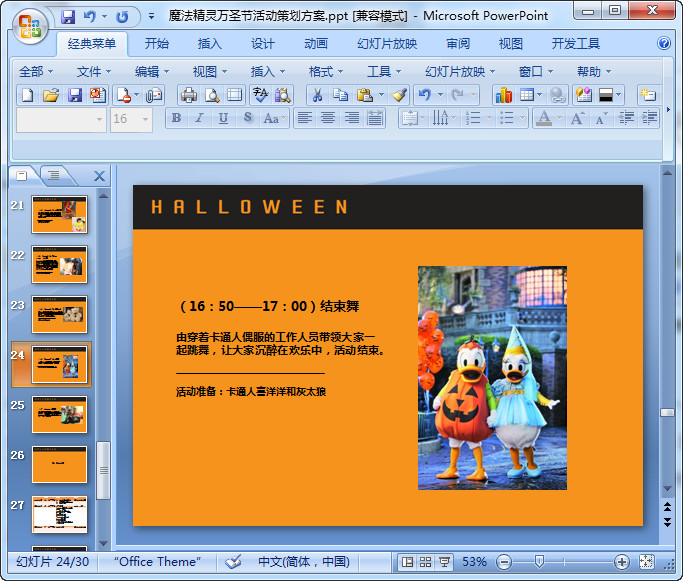Switch to the 审阅 ribbon tab
Image resolution: width=683 pixels, height=581 pixels.
pyautogui.click(x=458, y=44)
